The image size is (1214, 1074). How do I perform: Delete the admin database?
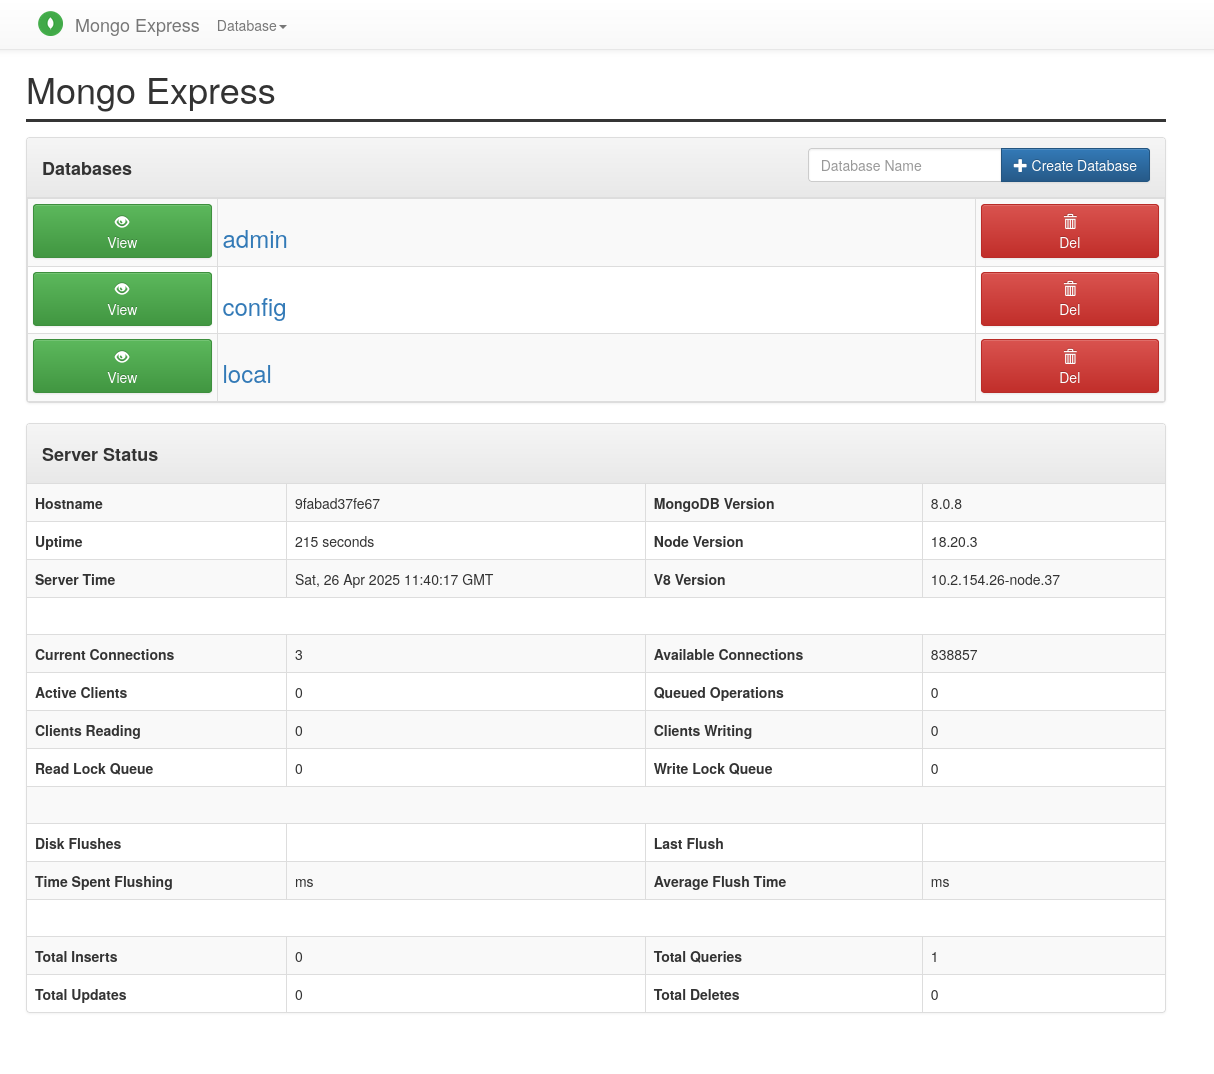coord(1070,231)
